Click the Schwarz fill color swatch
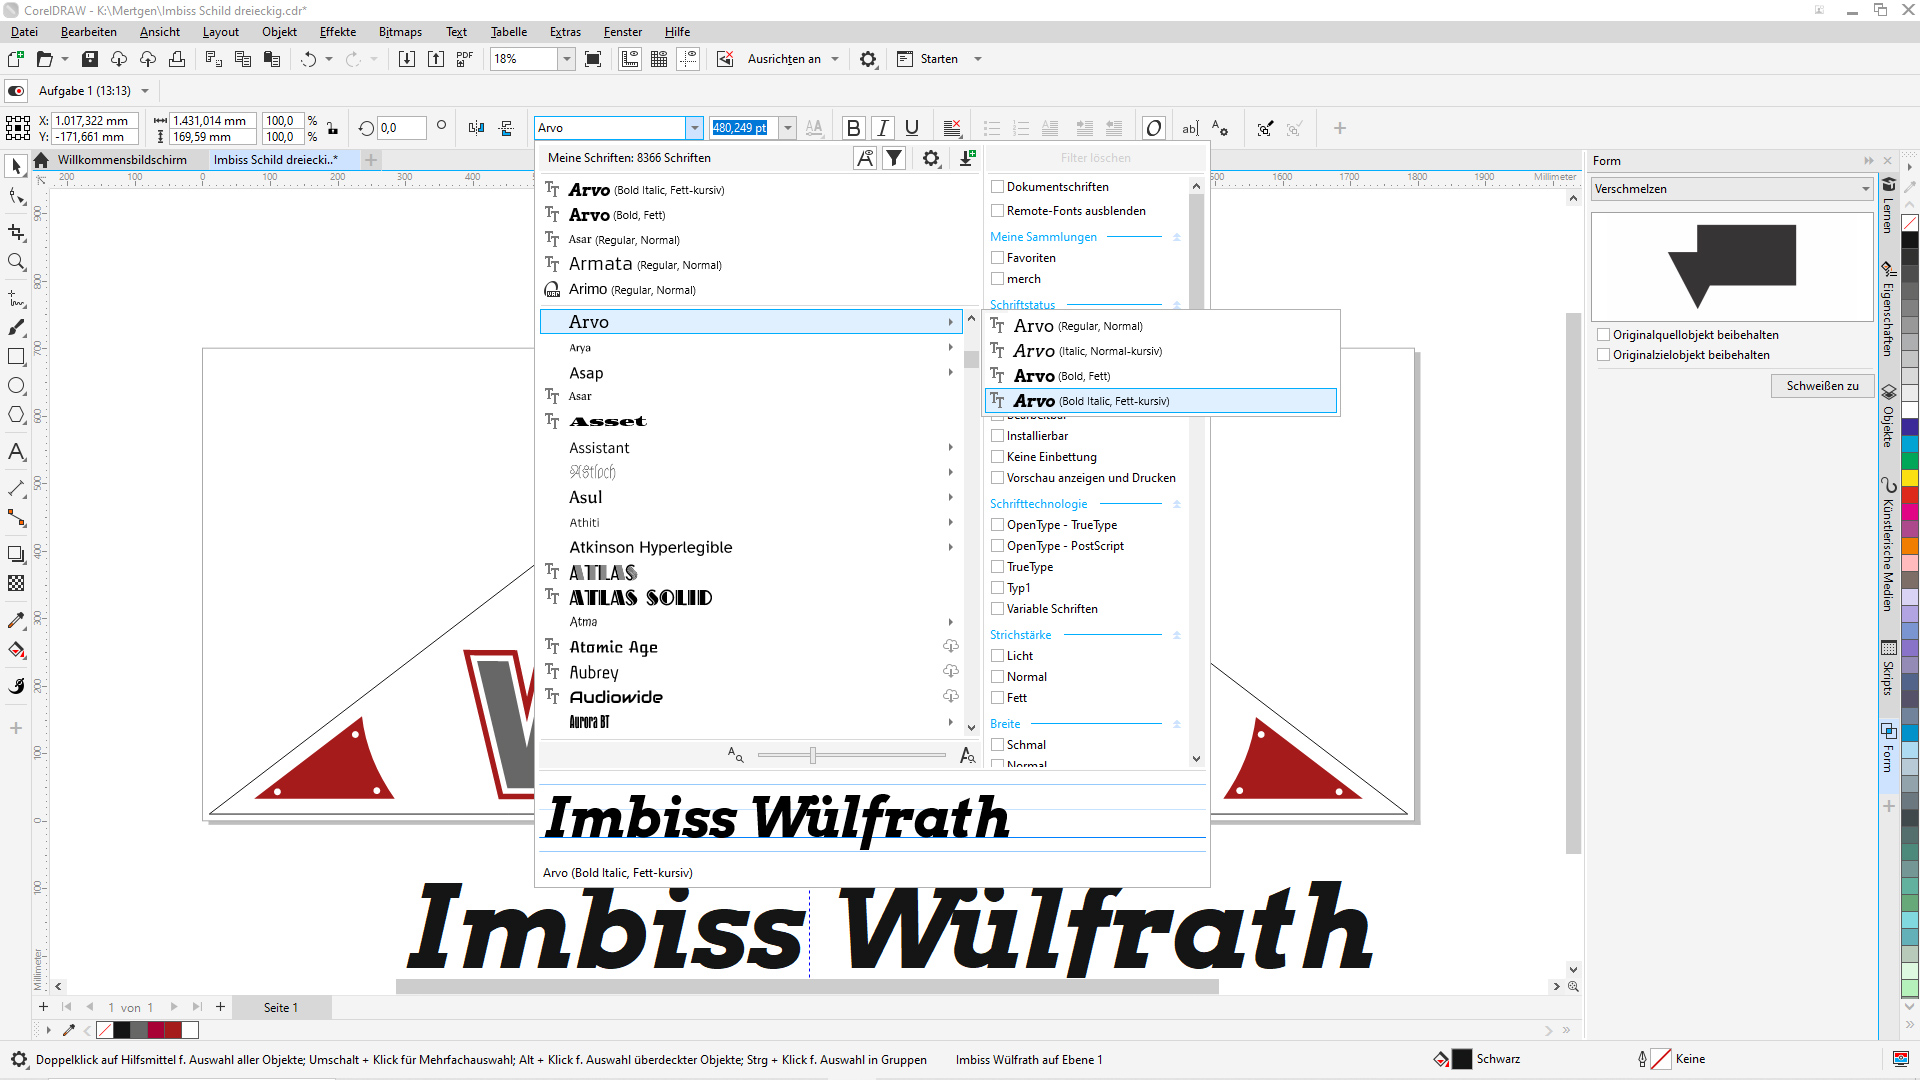 1461,1059
